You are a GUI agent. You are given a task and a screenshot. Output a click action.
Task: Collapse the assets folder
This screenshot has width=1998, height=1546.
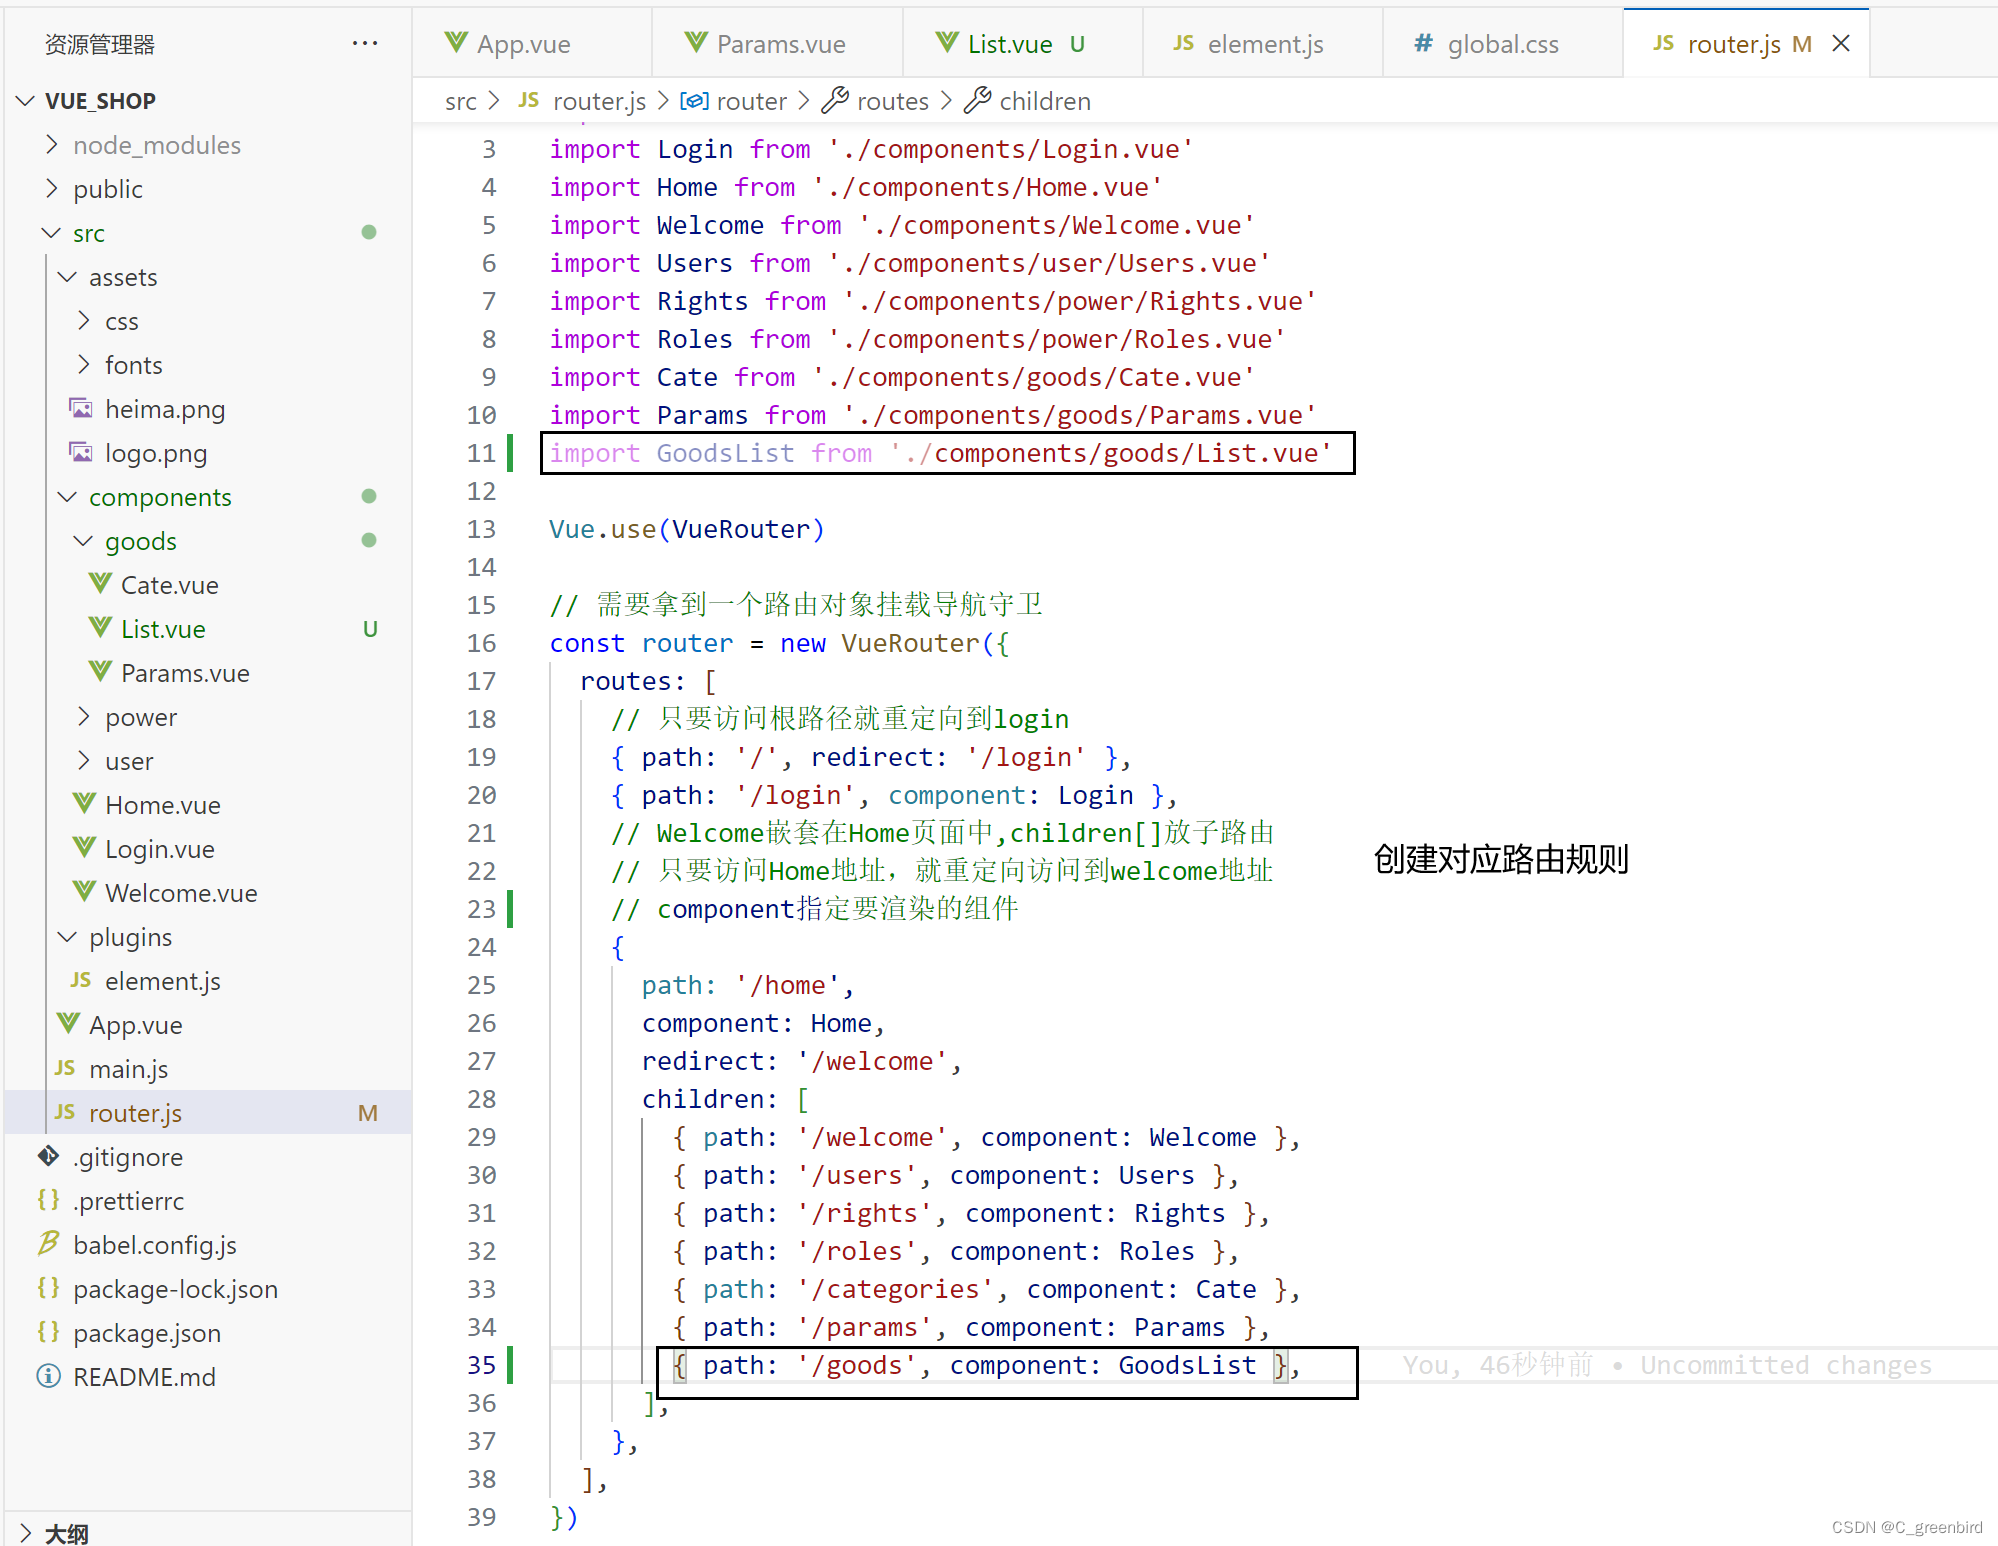tap(68, 277)
